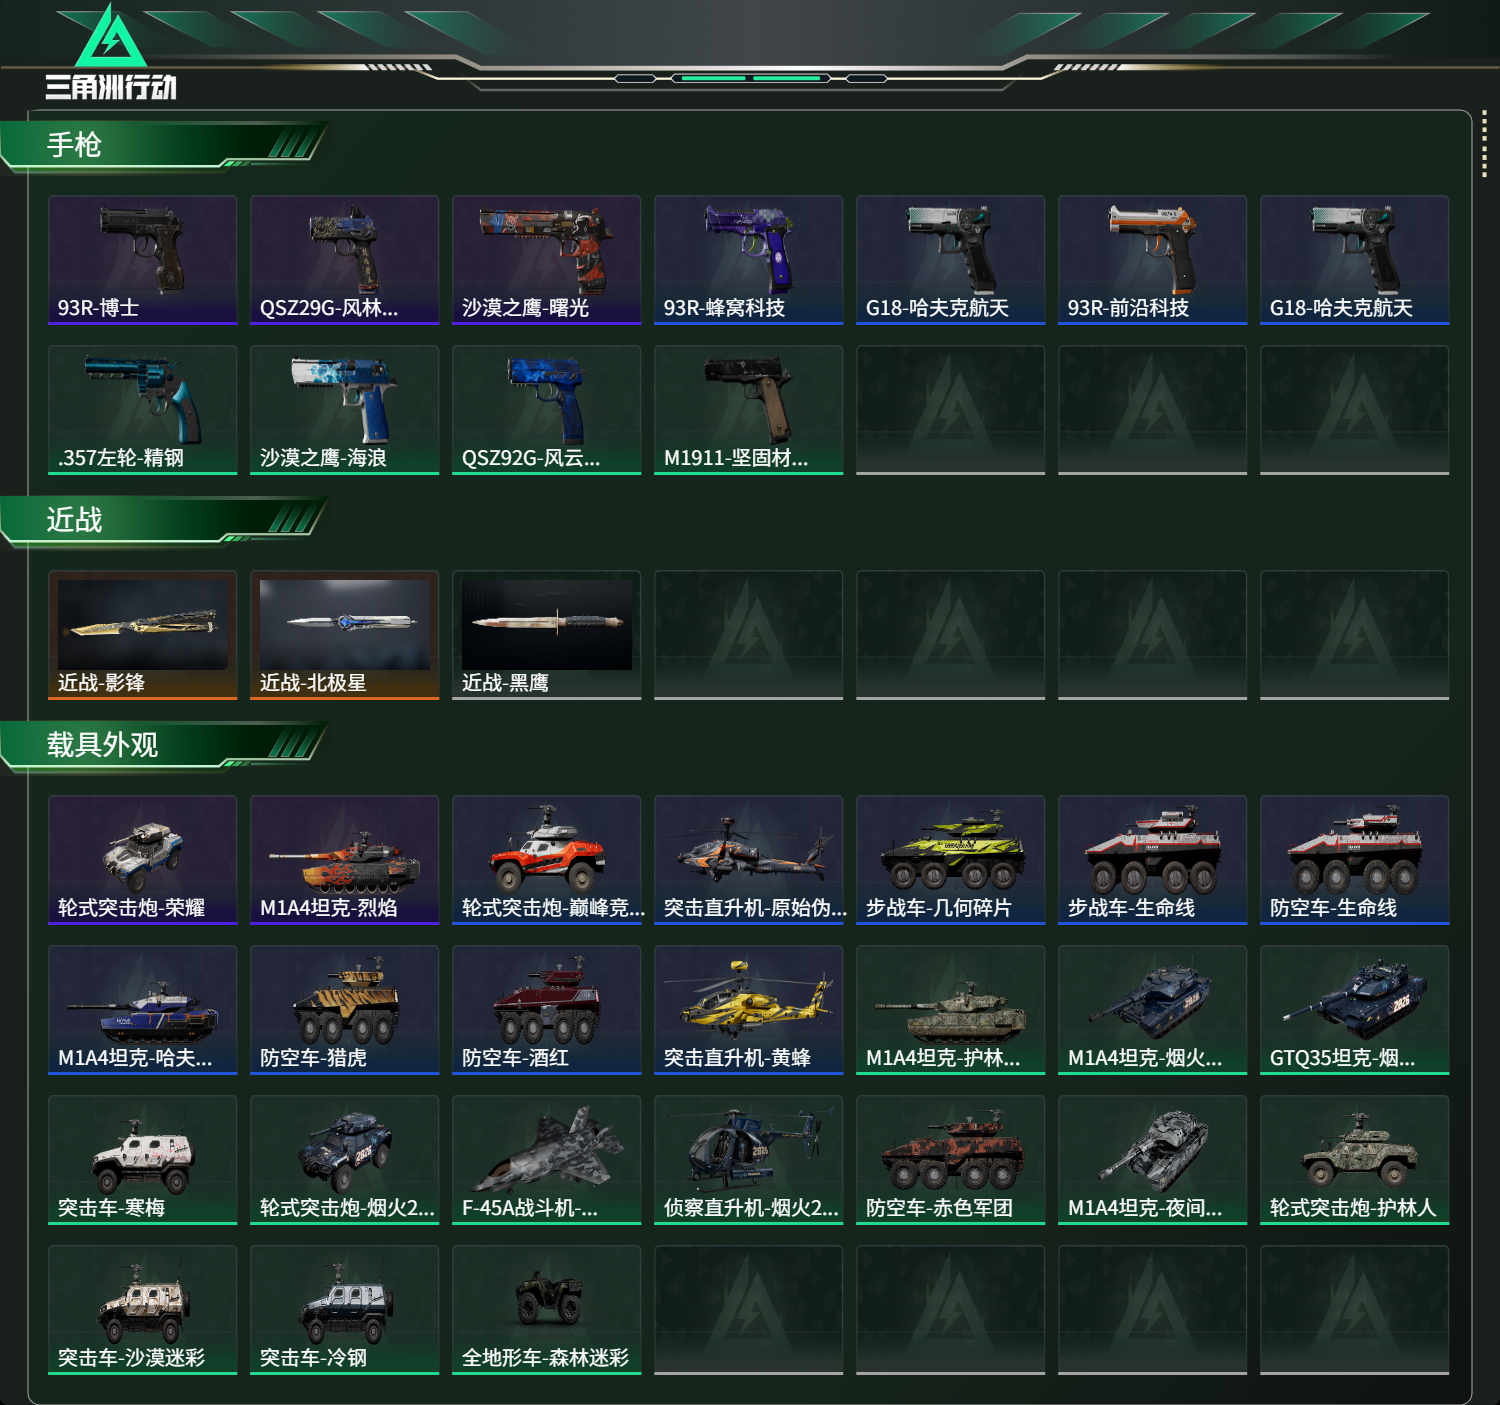
Task: Choose the yellow 突击直升机-黄蜂 helicopter skin
Action: (x=749, y=1010)
